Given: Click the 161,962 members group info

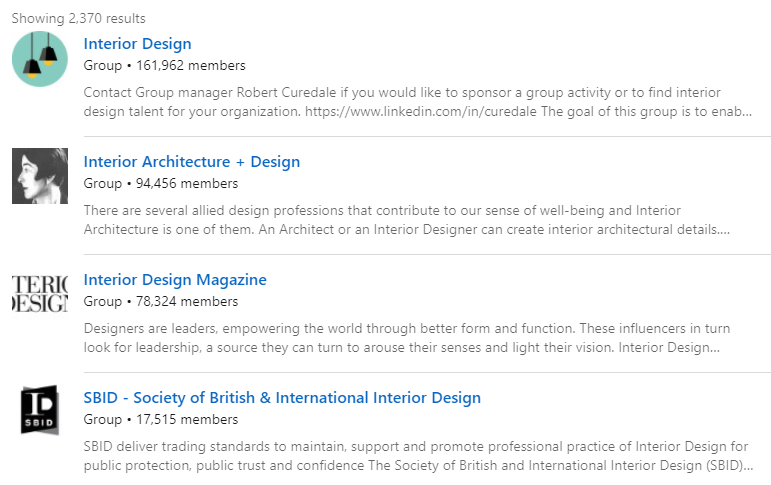Looking at the screenshot, I should pyautogui.click(x=164, y=65).
